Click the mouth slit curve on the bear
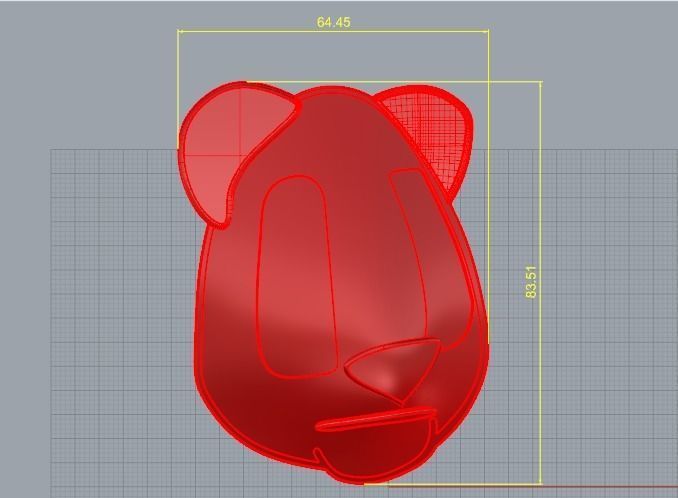The height and width of the screenshot is (498, 678). pos(376,419)
